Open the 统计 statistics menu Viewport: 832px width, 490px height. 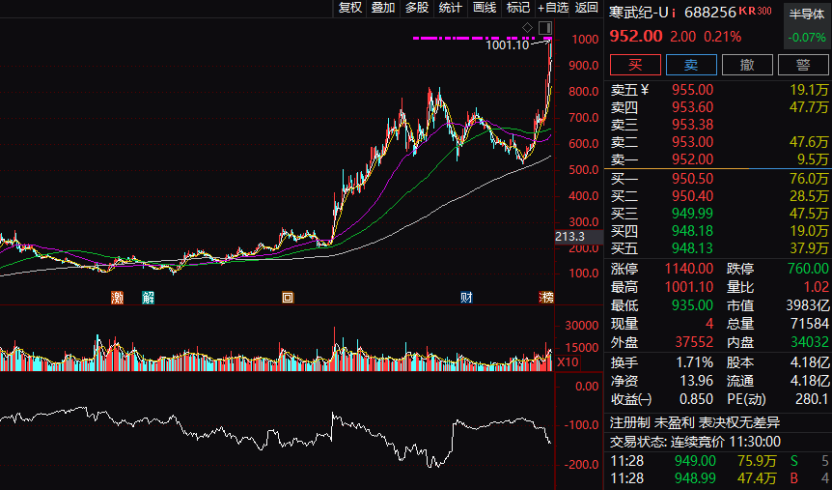click(x=450, y=7)
